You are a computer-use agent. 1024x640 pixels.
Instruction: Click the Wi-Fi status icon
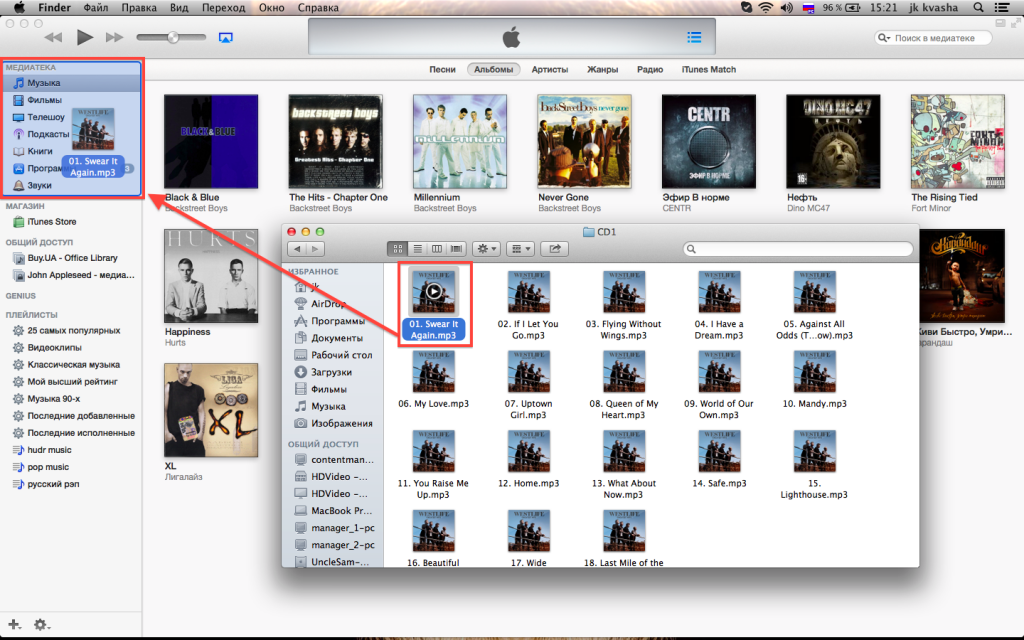tap(765, 8)
